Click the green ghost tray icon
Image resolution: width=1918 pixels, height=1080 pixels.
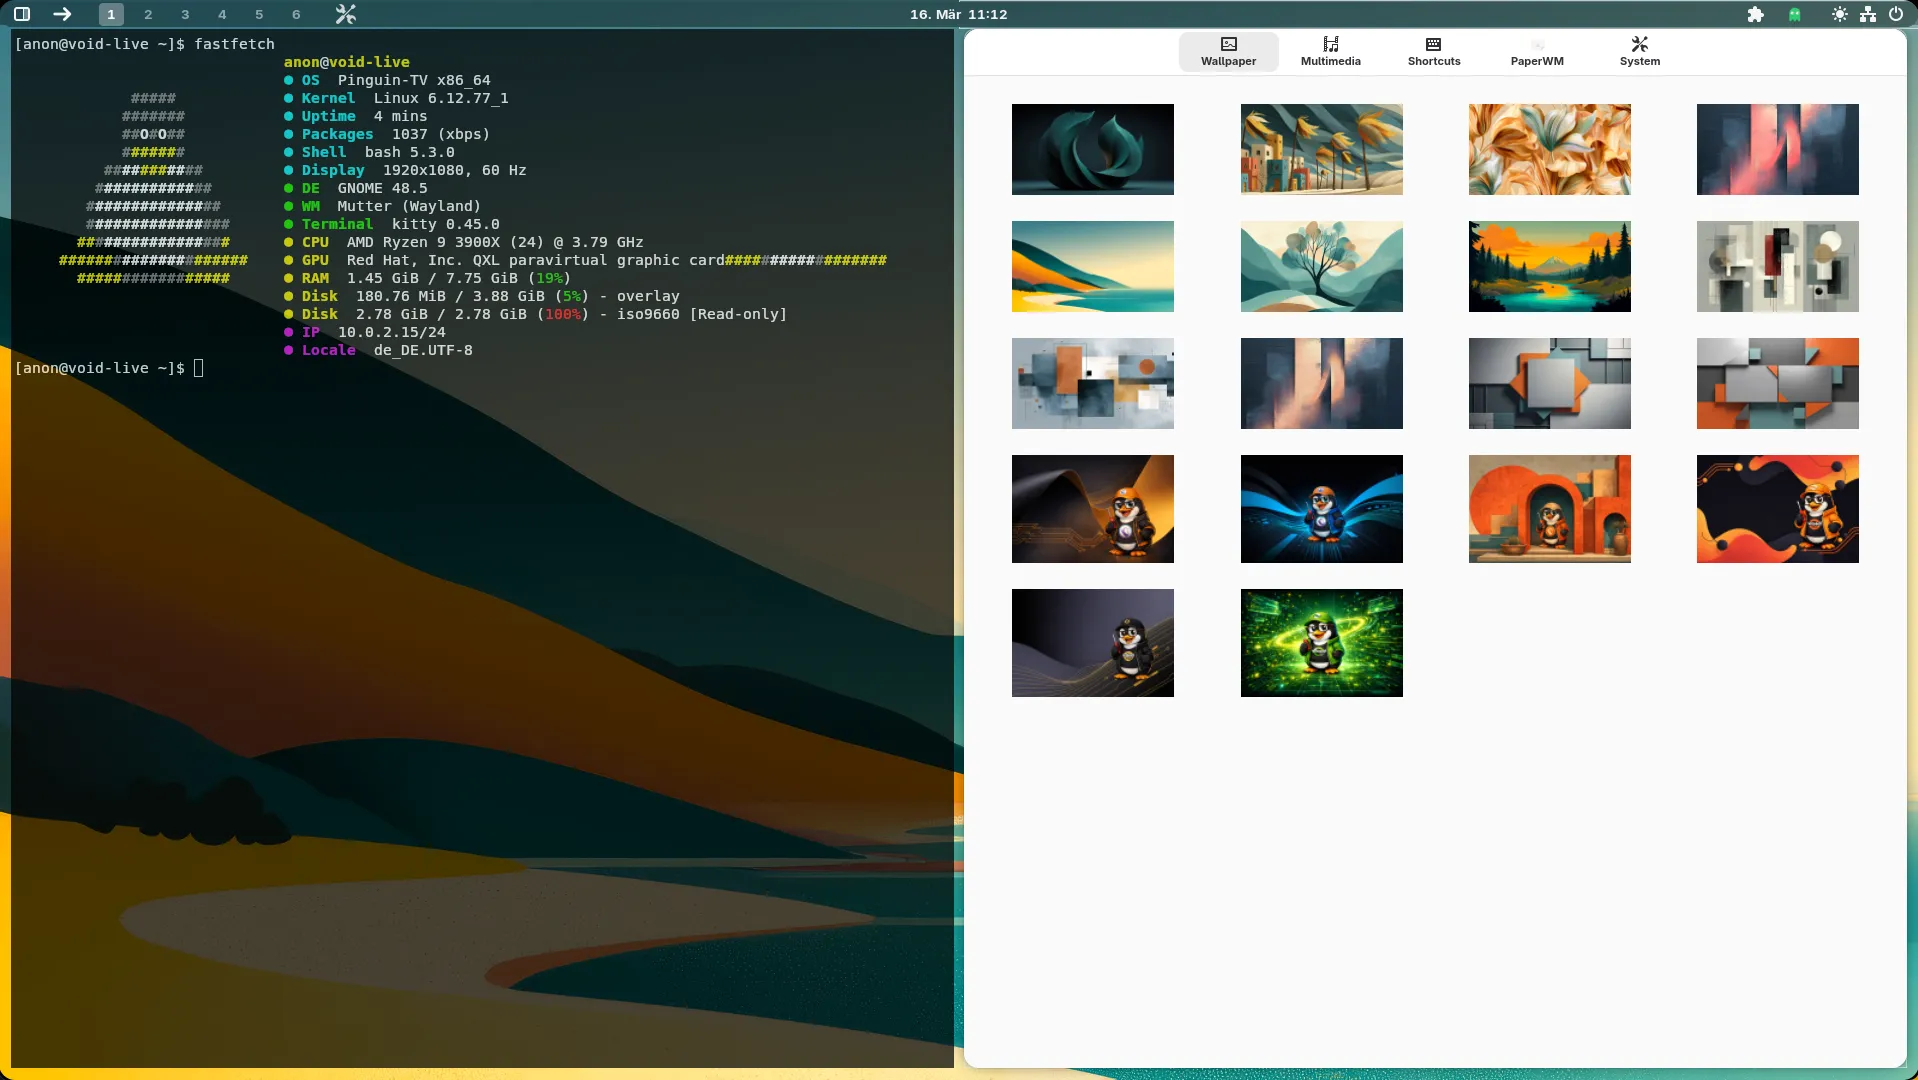[1795, 14]
